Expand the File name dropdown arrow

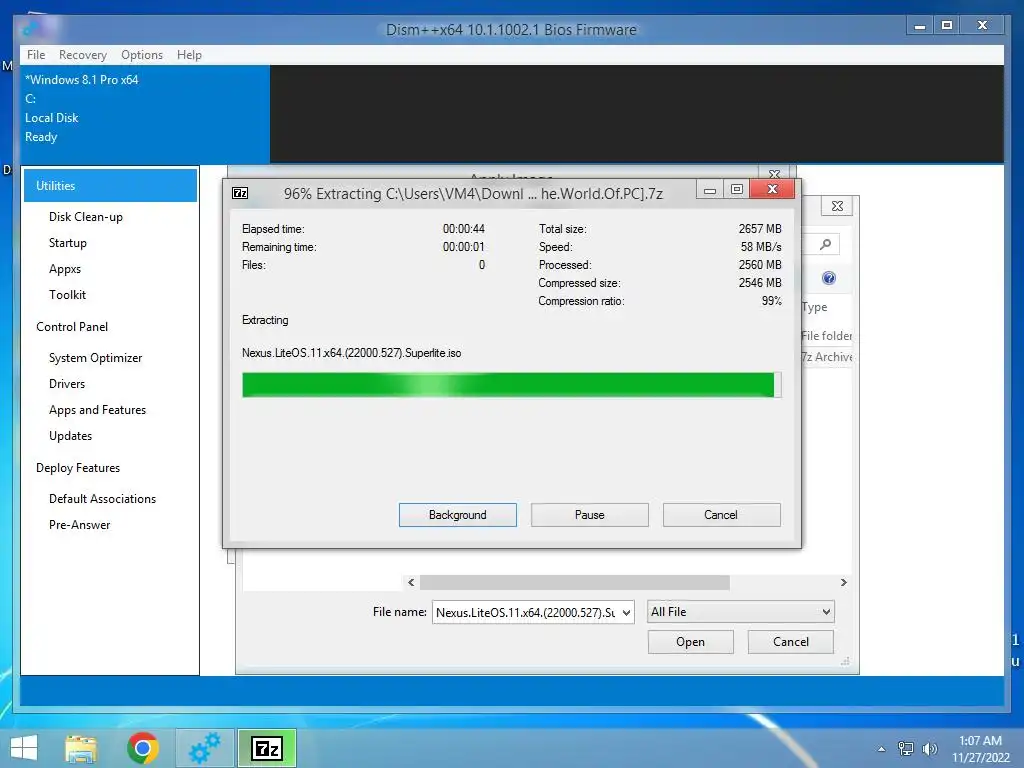click(626, 613)
